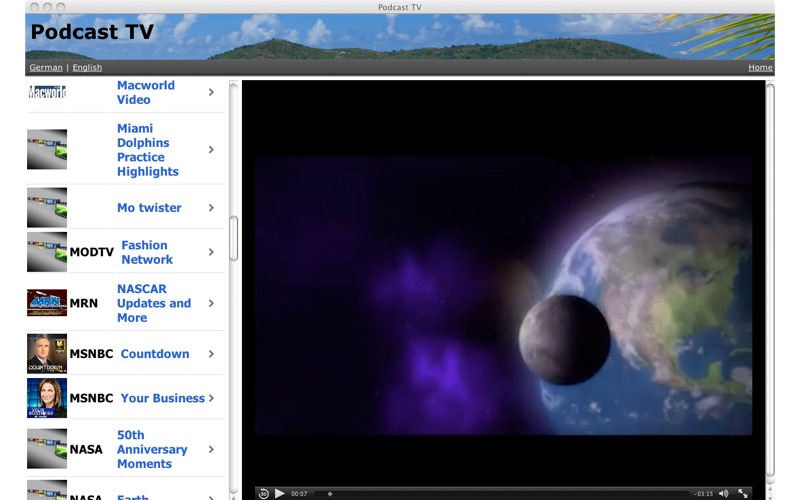This screenshot has width=800, height=500.
Task: Open NASCAR Updates and More link
Action: click(x=154, y=303)
